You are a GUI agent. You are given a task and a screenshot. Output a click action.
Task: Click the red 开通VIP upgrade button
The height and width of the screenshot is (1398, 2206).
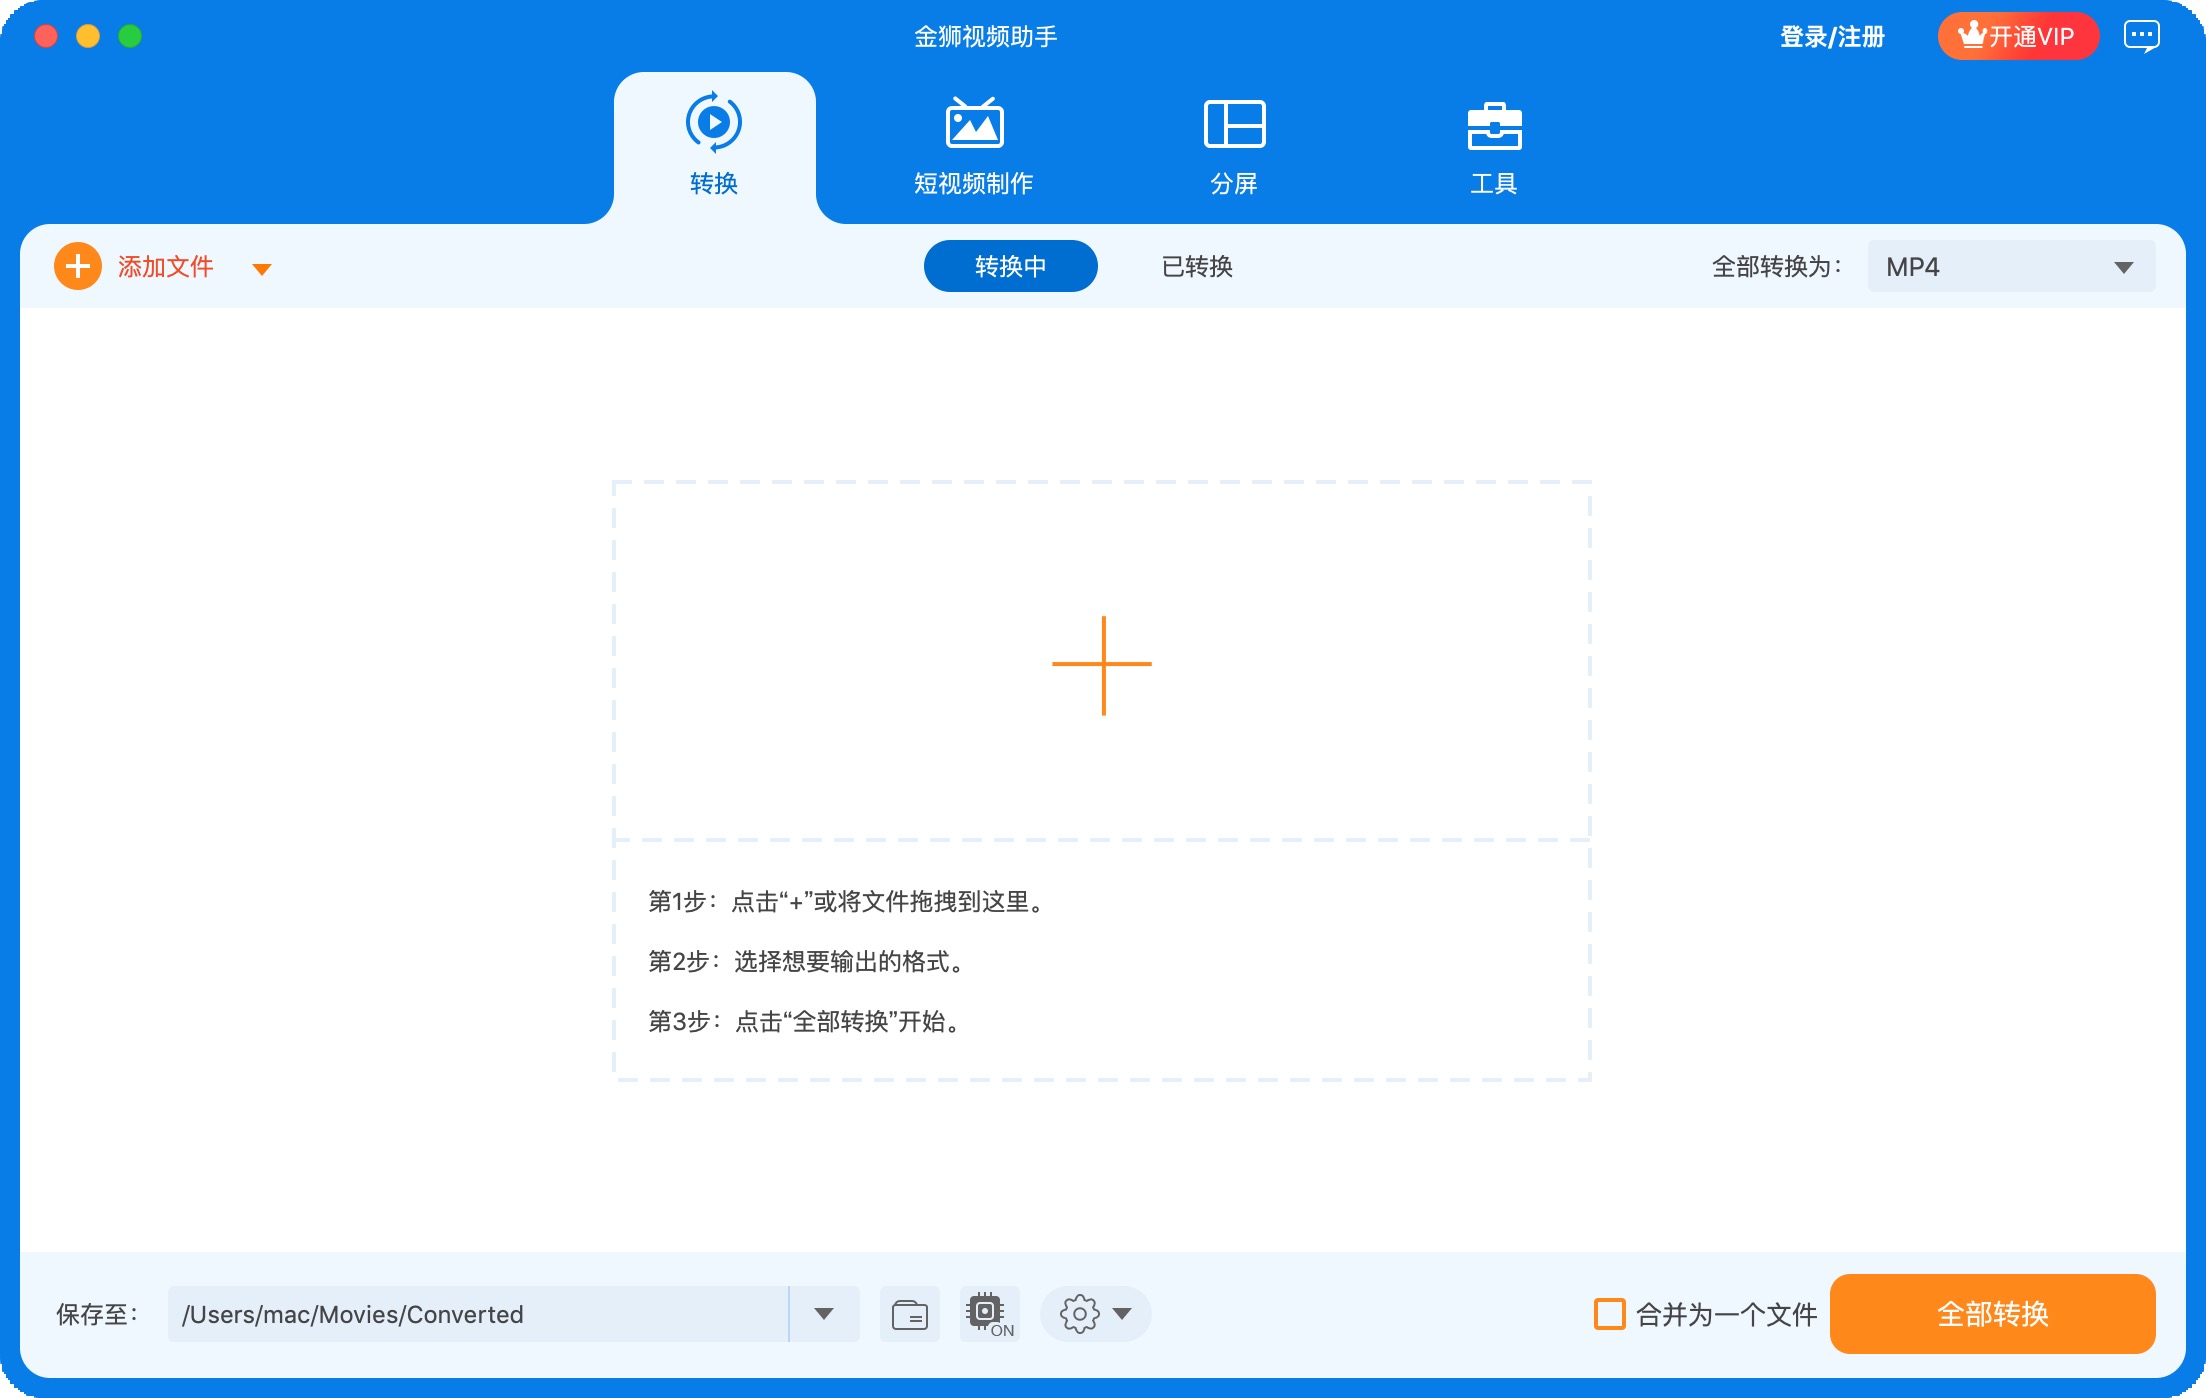coord(2018,36)
